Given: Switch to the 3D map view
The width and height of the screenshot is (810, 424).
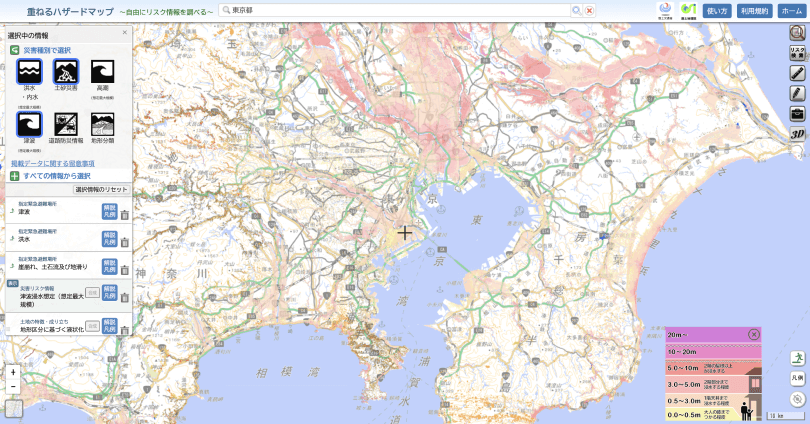Looking at the screenshot, I should pyautogui.click(x=797, y=134).
